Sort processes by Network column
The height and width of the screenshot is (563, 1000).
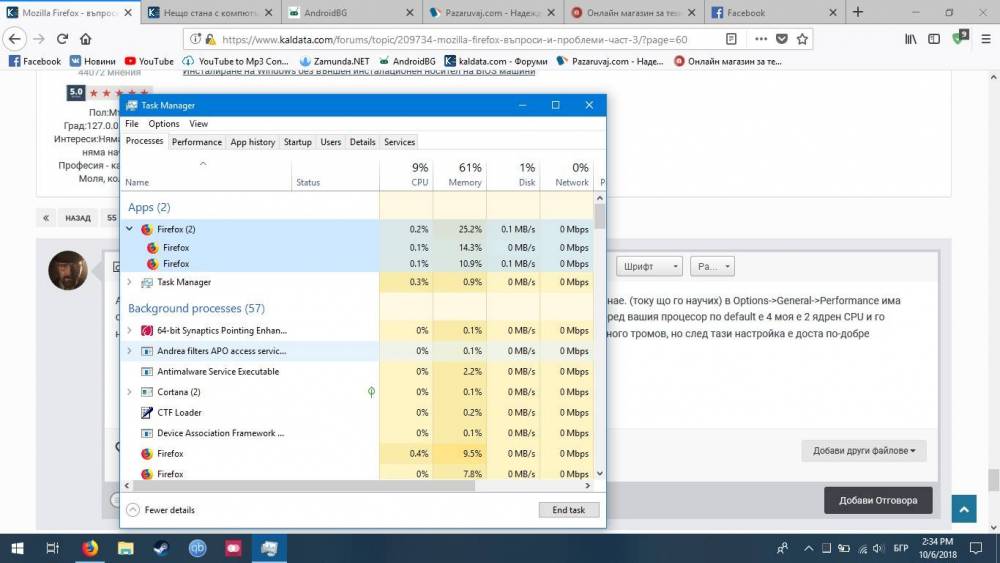tap(567, 175)
